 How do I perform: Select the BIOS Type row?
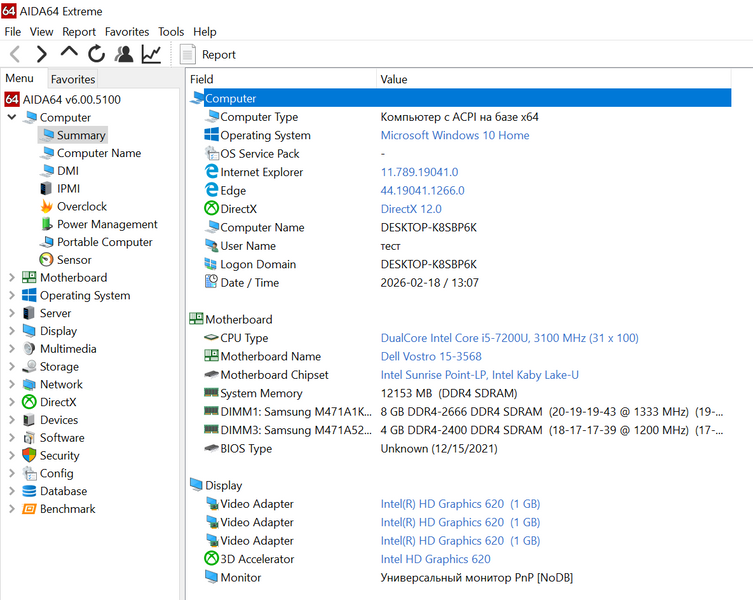460,449
